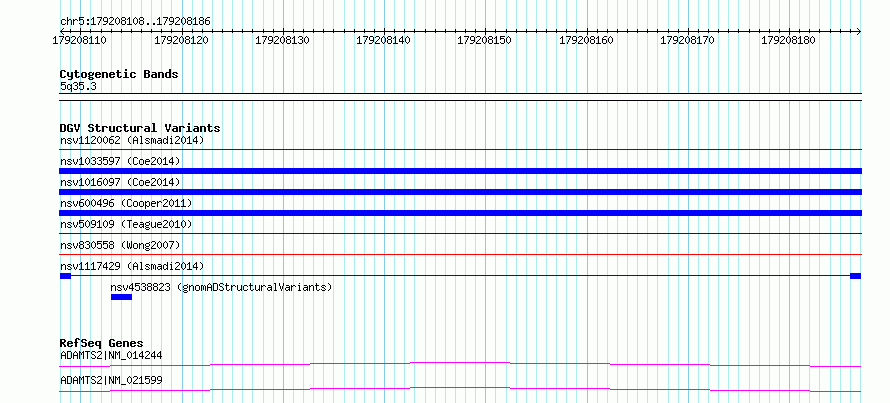The height and width of the screenshot is (403, 890).
Task: Open variant nsv1117429 (Alsmadi2014) label
Action: (x=132, y=266)
